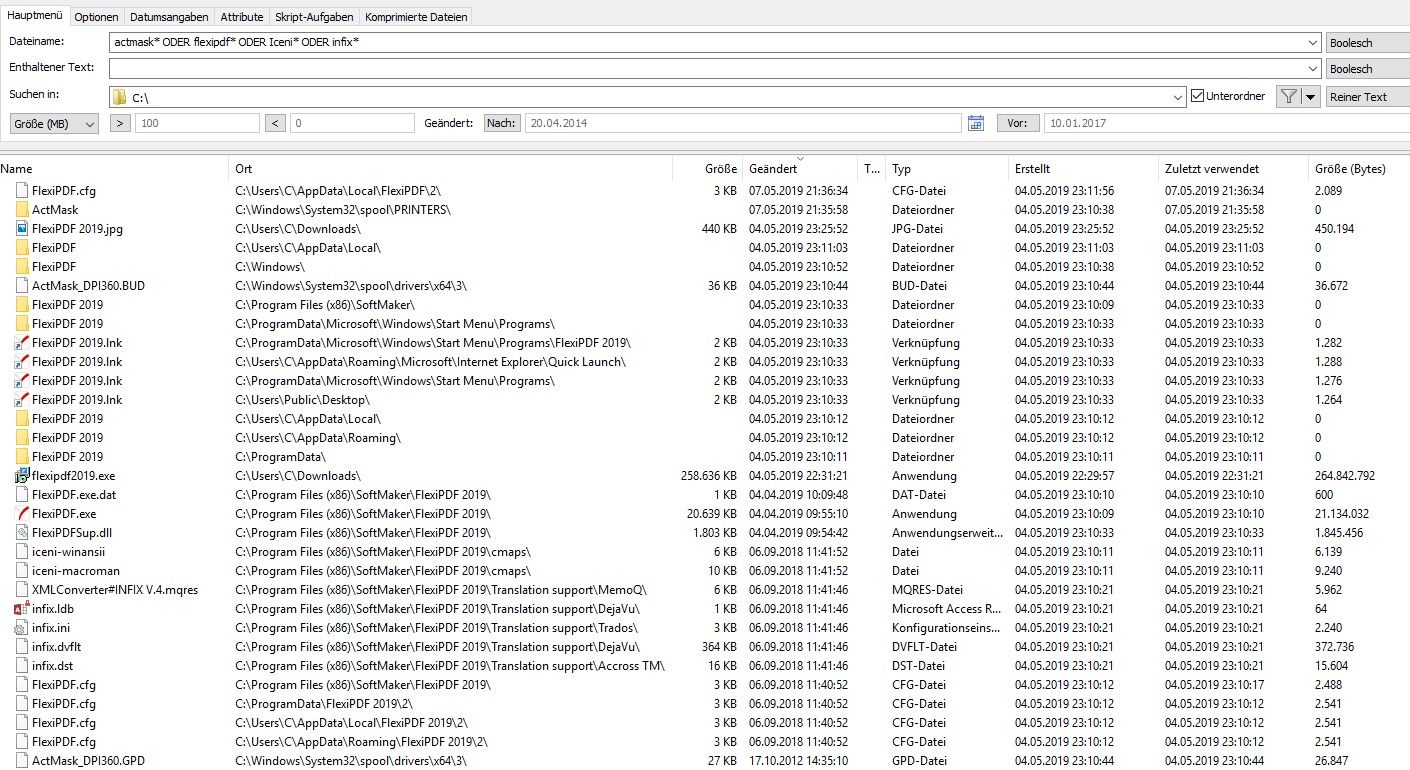Expand the Enthaltener Text history dropdown
This screenshot has height=770, width=1410.
[x=1313, y=69]
